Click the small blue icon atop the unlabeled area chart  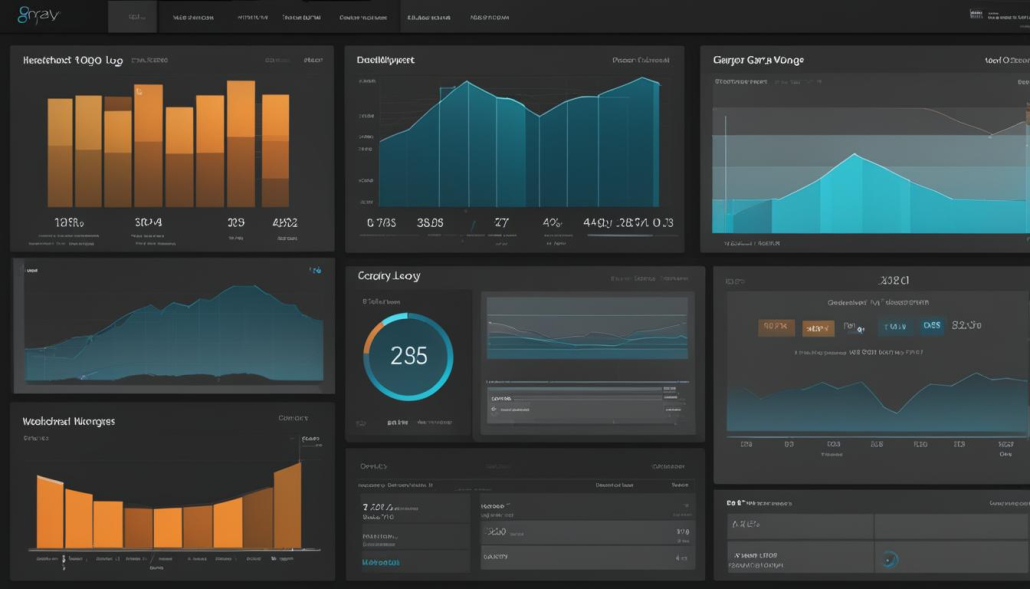tap(315, 270)
